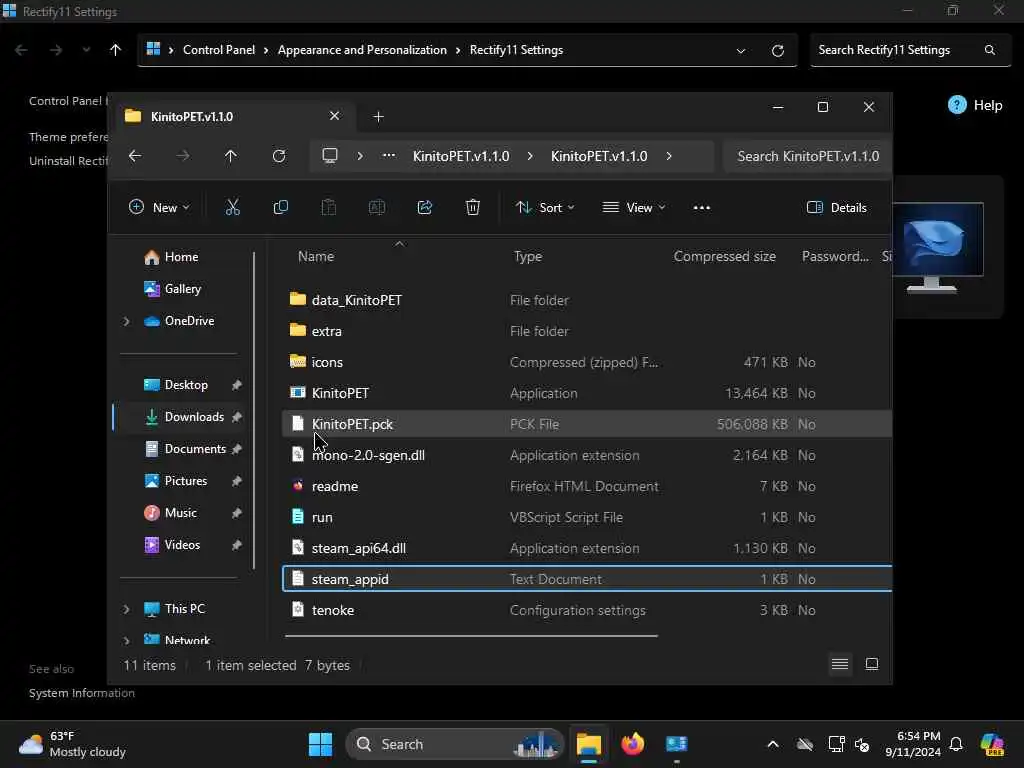Click the taskbar Search box
Image resolution: width=1024 pixels, height=768 pixels.
[455, 744]
